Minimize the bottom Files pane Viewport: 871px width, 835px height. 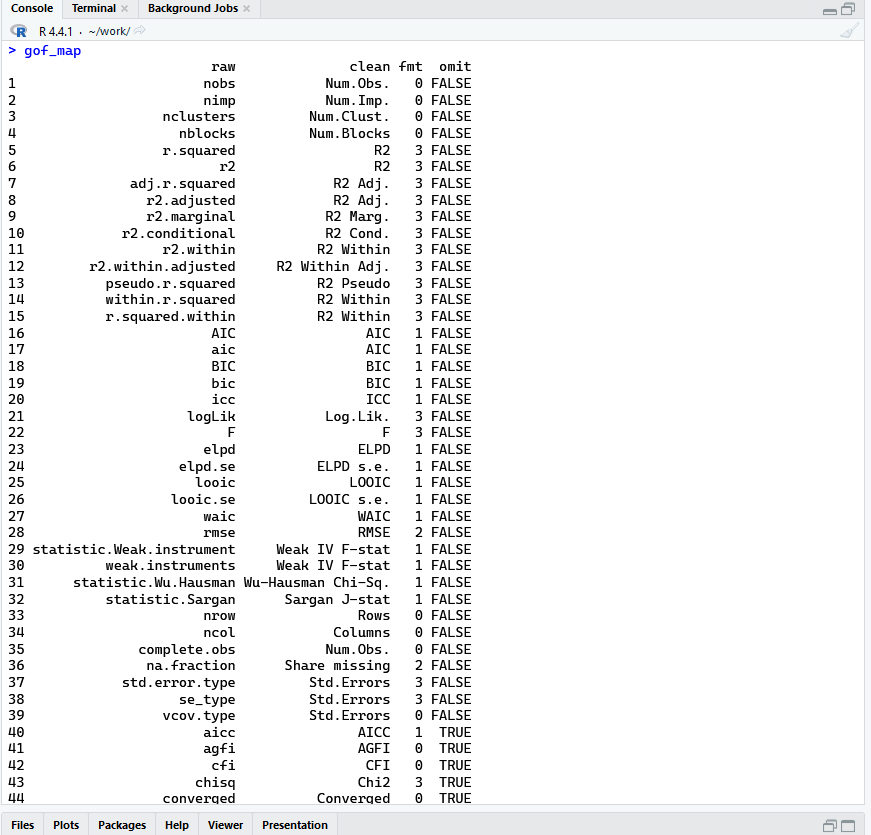tap(829, 826)
